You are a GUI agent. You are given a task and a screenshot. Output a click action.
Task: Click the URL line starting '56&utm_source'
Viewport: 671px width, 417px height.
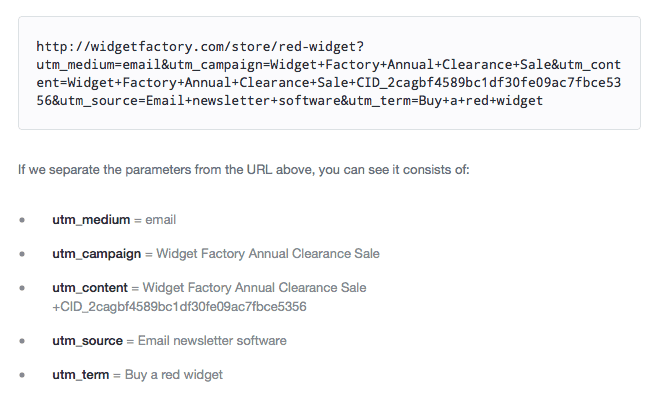tap(290, 101)
